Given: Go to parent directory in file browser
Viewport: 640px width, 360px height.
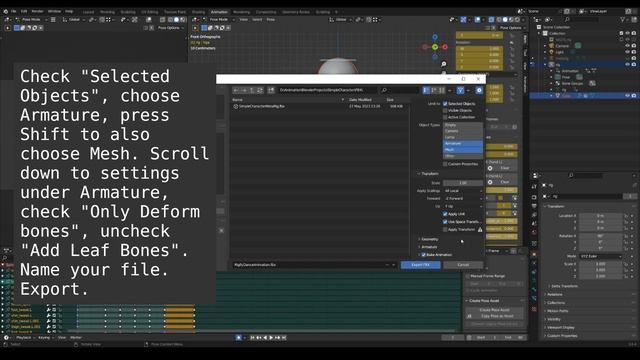Looking at the screenshot, I should pyautogui.click(x=252, y=90).
